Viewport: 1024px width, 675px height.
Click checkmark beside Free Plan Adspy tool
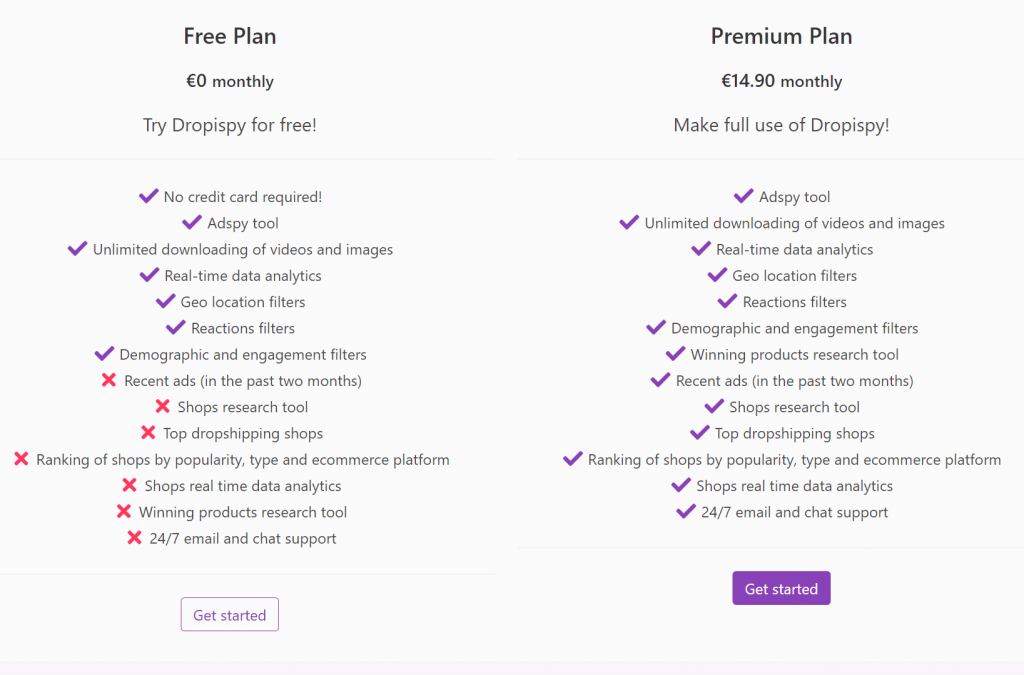192,222
